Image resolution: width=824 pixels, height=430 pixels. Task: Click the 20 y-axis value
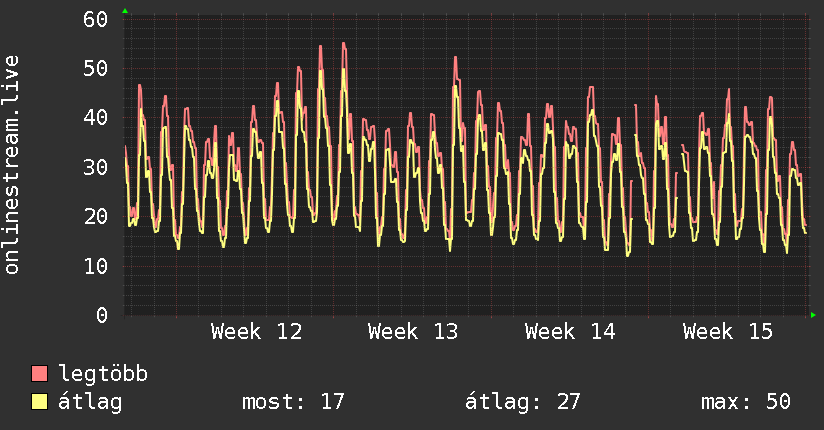click(95, 216)
